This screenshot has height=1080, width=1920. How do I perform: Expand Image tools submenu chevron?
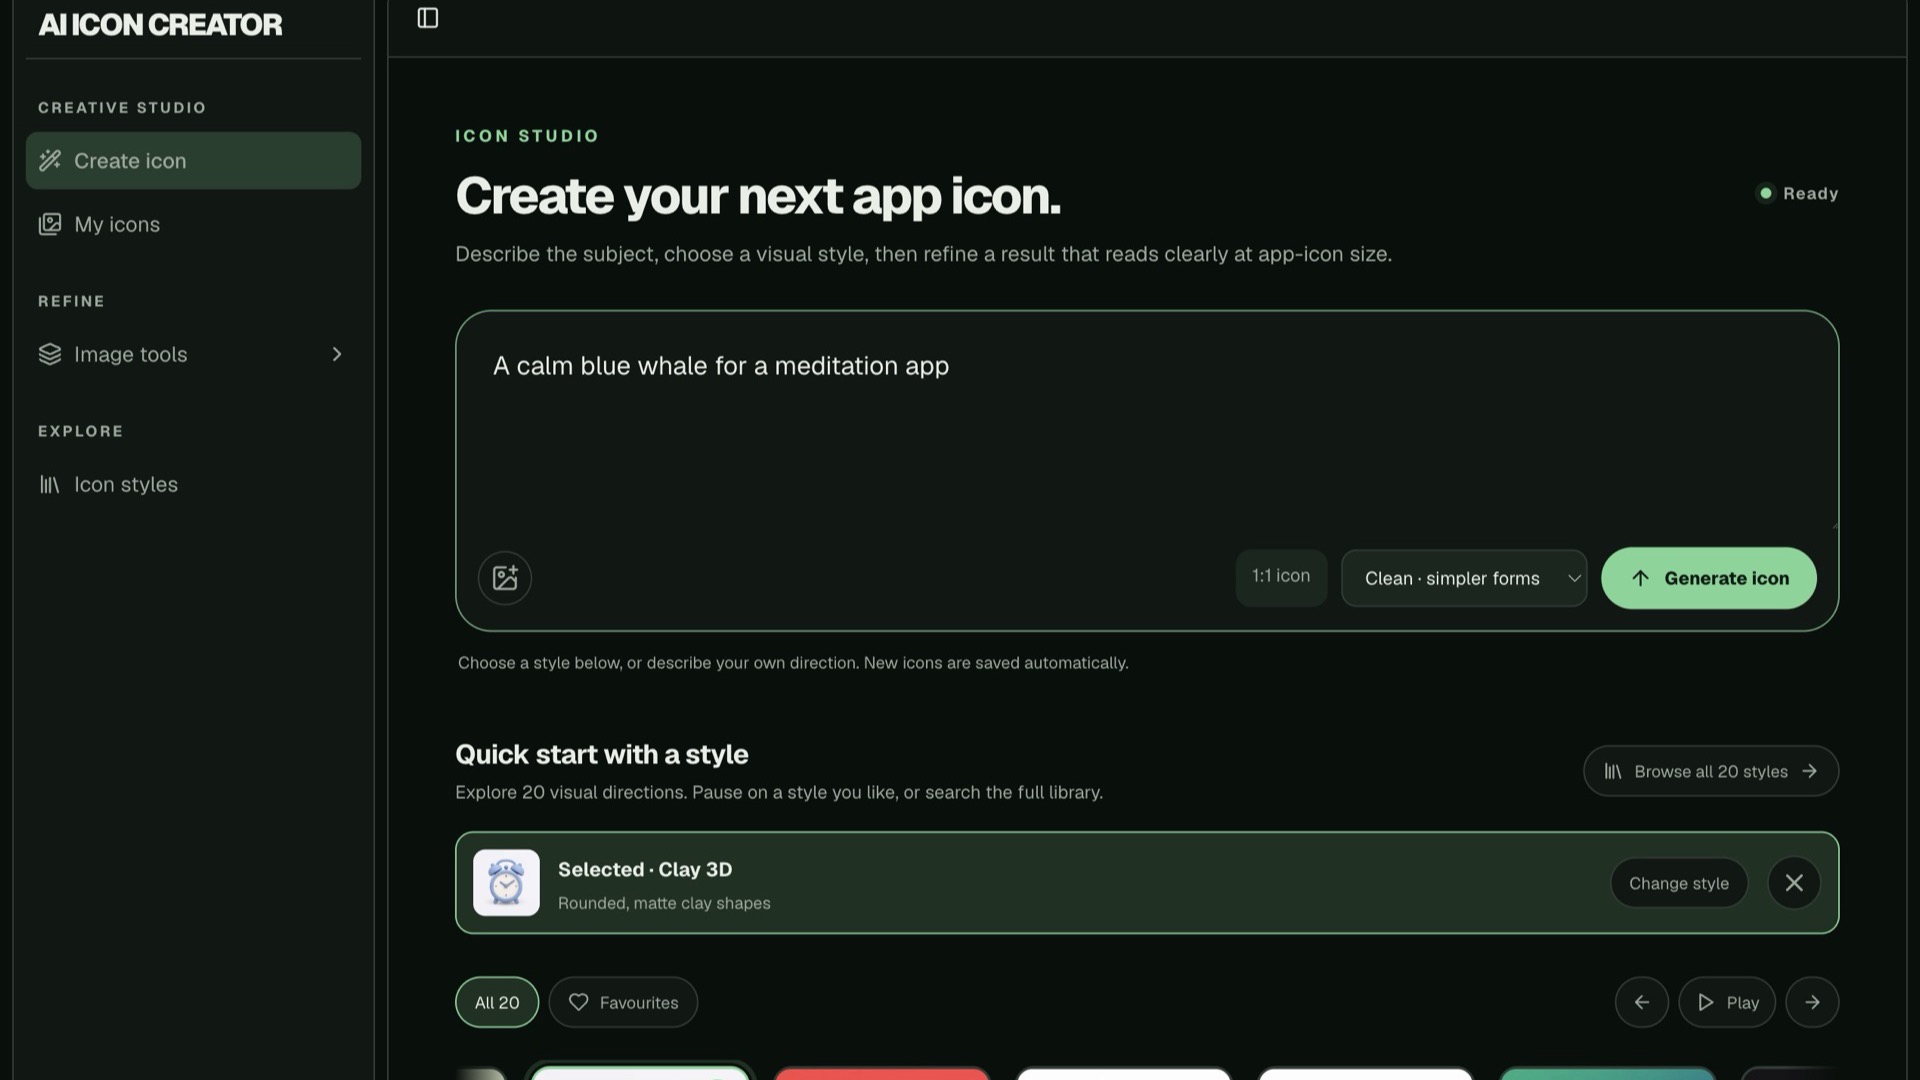337,354
